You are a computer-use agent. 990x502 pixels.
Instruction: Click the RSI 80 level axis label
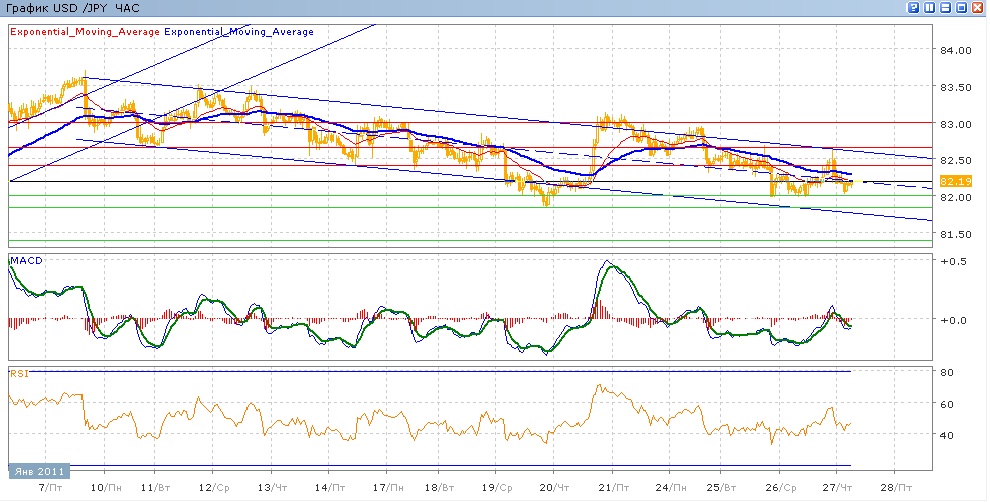pos(942,372)
